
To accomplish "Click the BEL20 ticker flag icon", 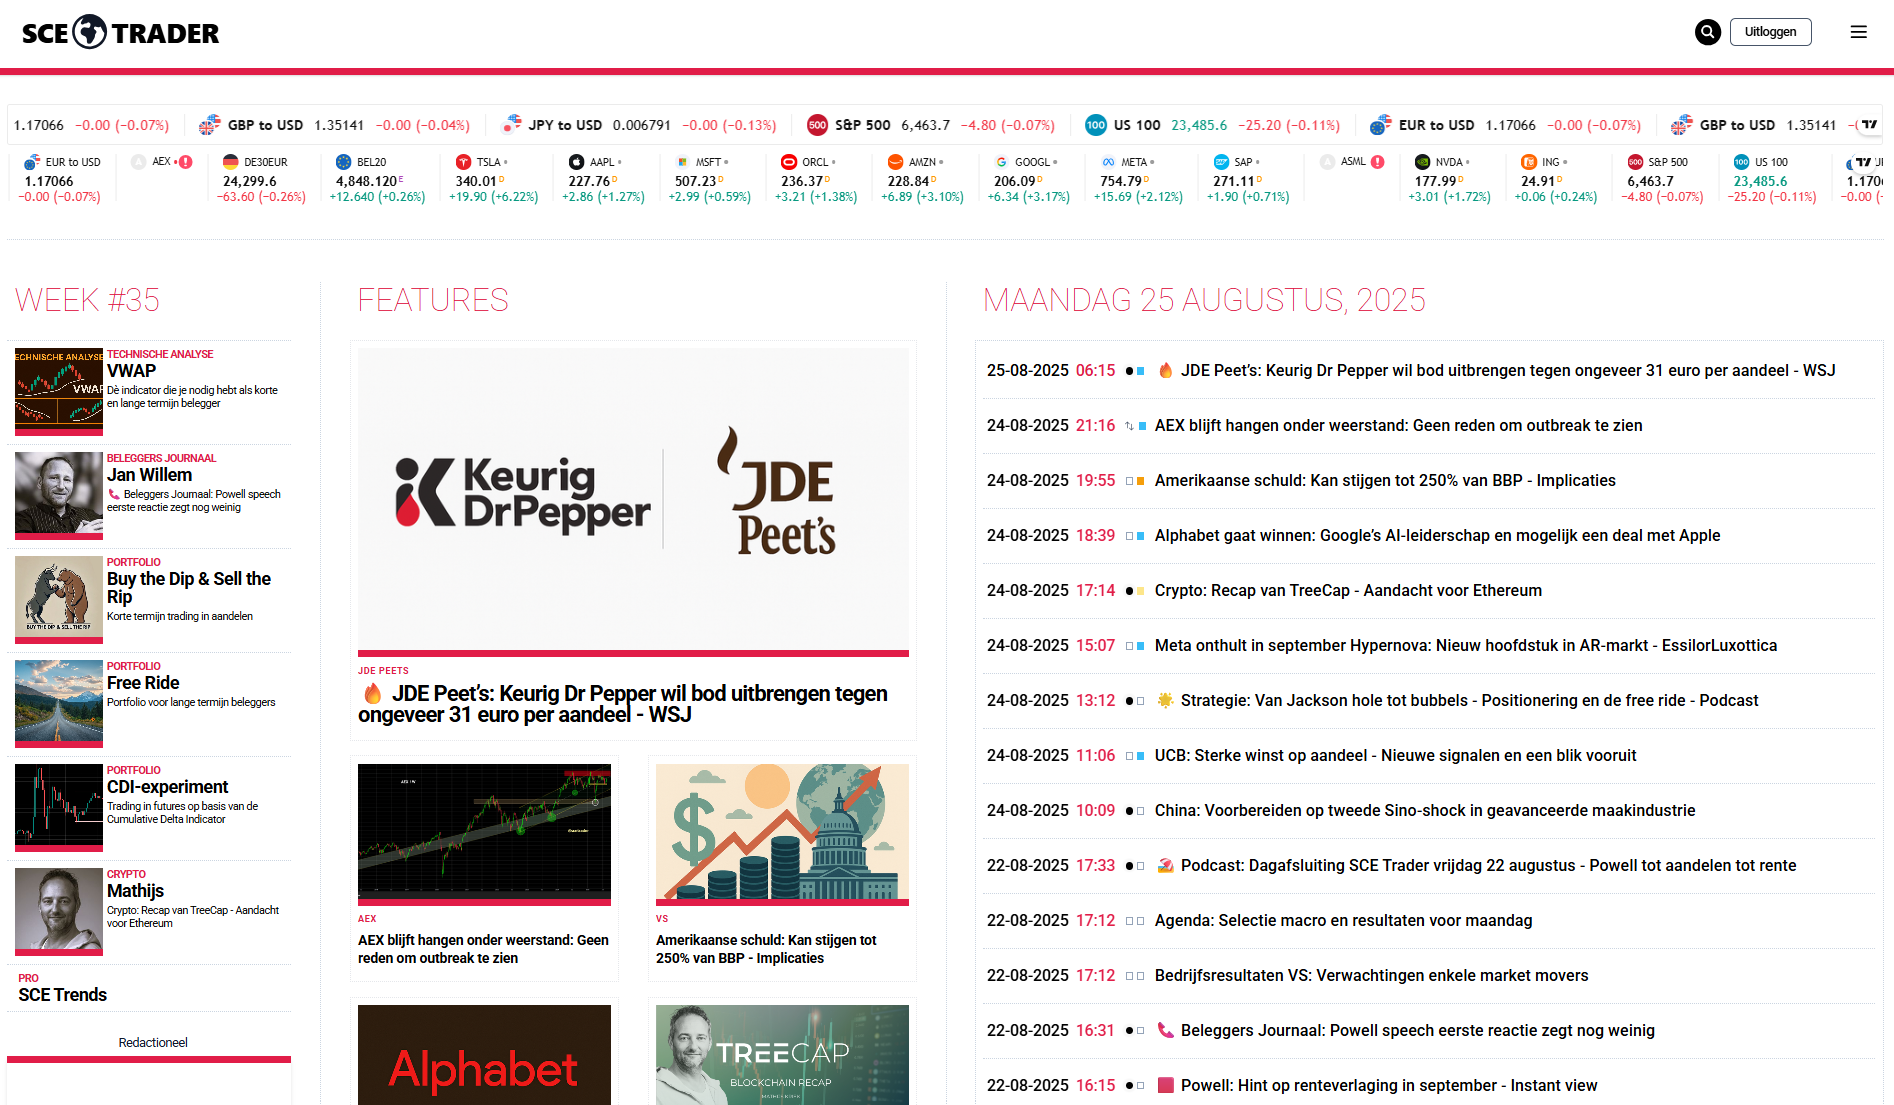I will [x=343, y=162].
